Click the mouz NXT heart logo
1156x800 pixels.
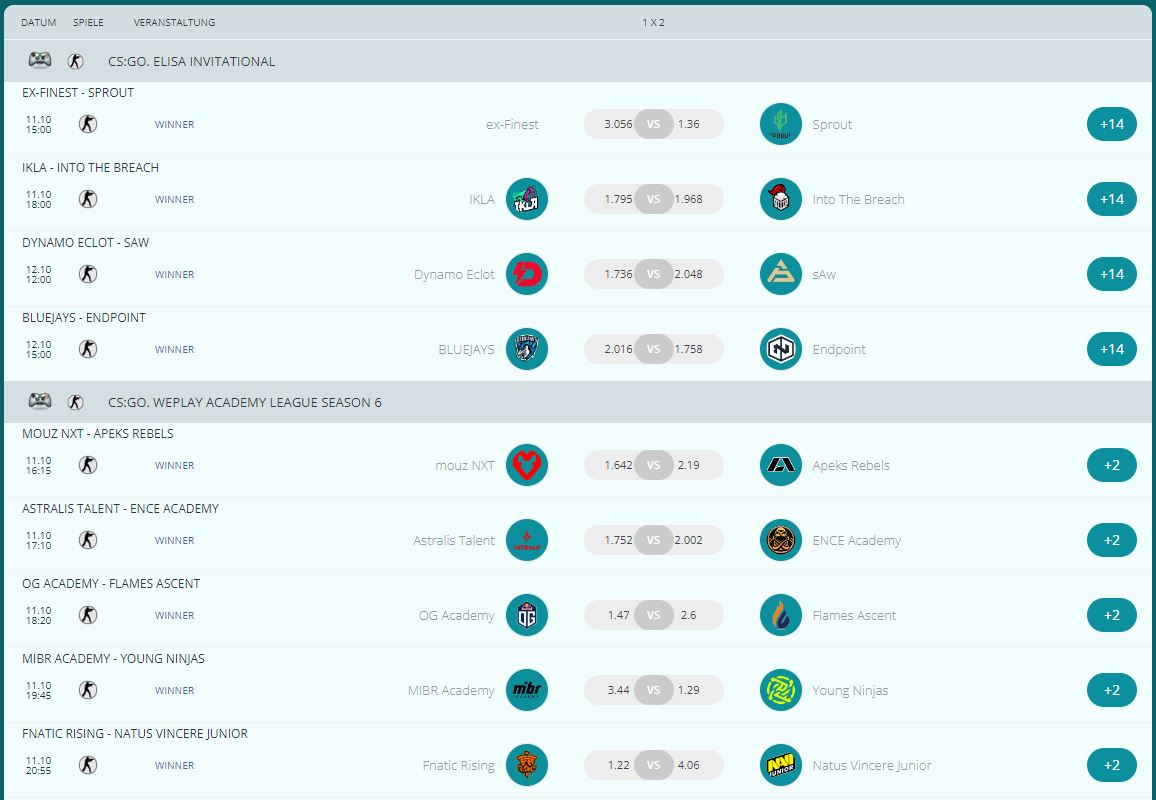coord(527,465)
